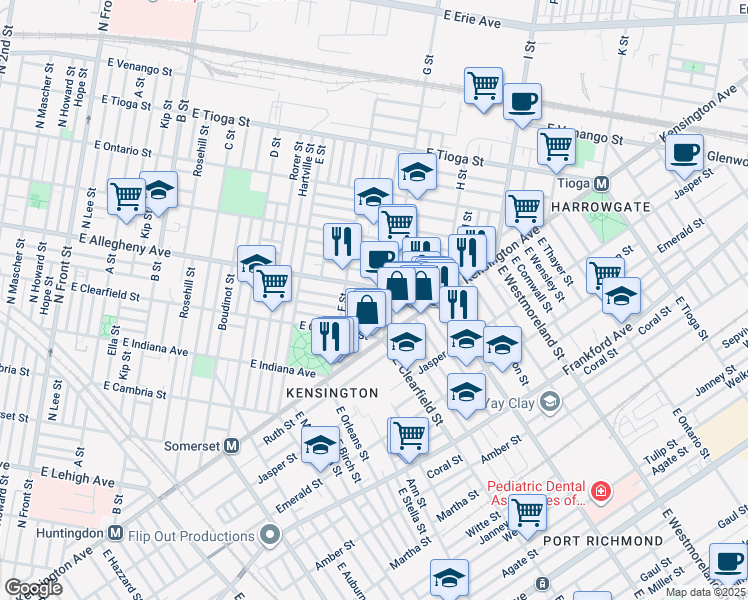Click the graduation cap marker left of Yay Clay
The height and width of the screenshot is (600, 748).
[466, 392]
